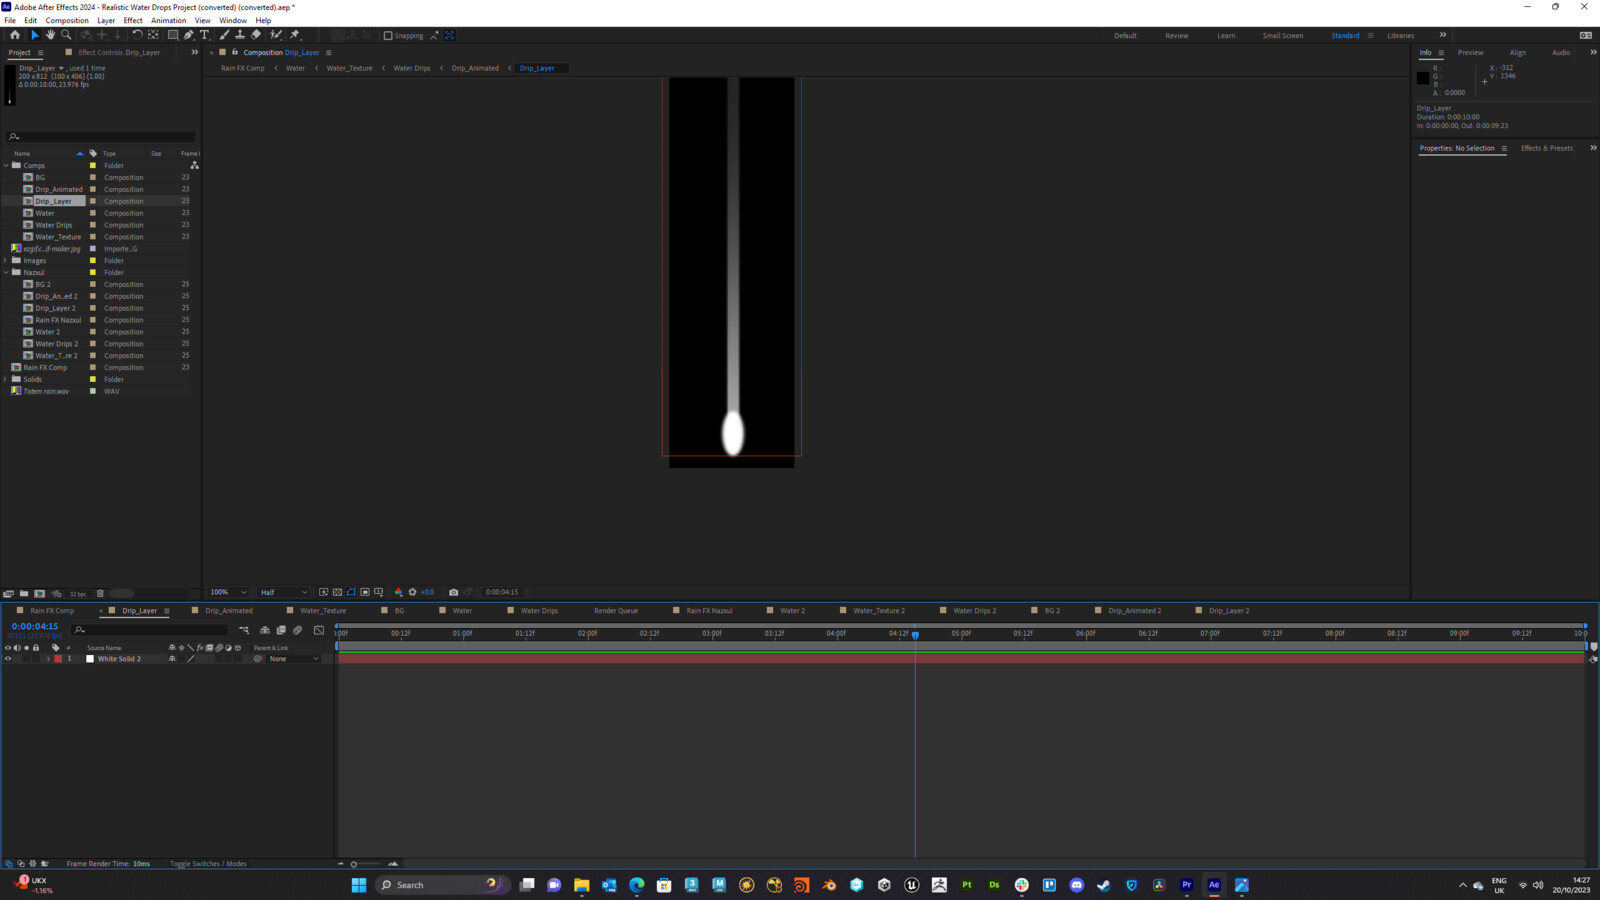Image resolution: width=1600 pixels, height=900 pixels.
Task: Activate the Zoom tool
Action: pos(66,35)
